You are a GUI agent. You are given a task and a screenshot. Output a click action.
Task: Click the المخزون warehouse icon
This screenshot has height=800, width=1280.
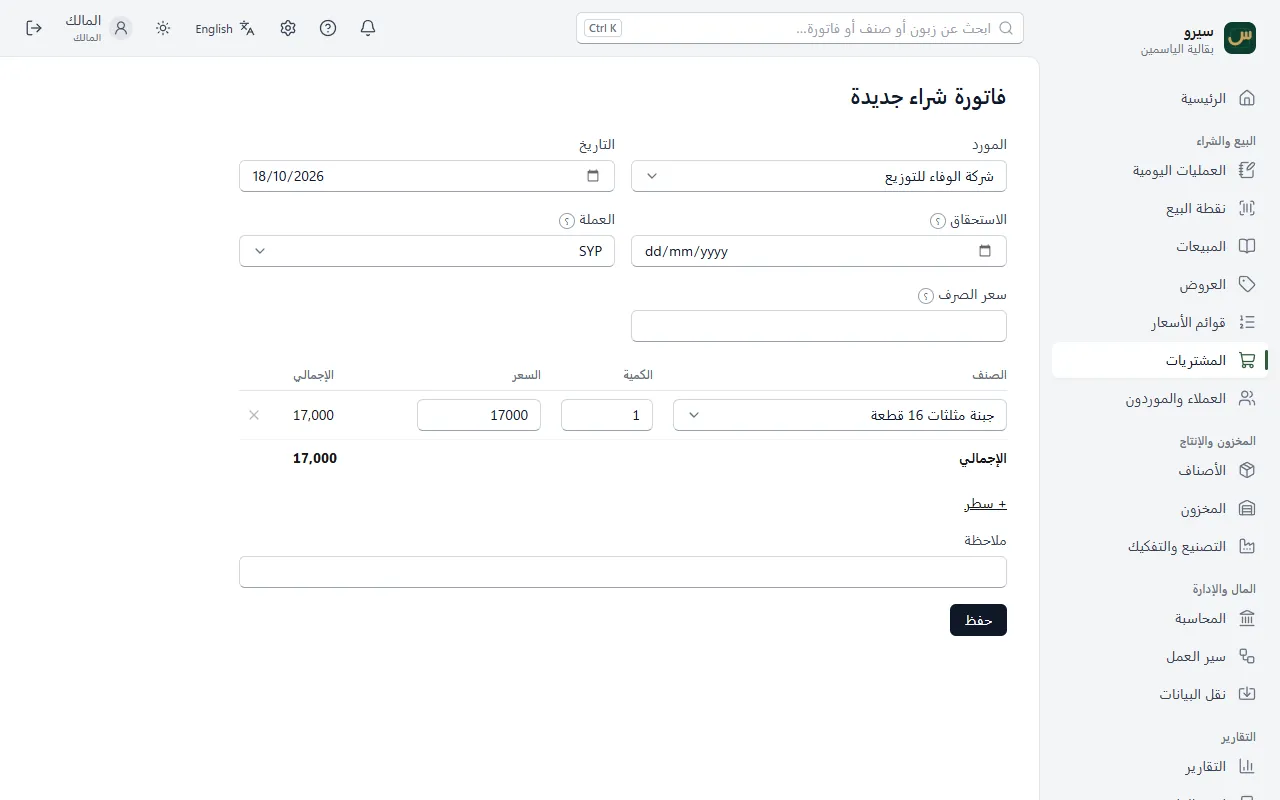coord(1247,508)
